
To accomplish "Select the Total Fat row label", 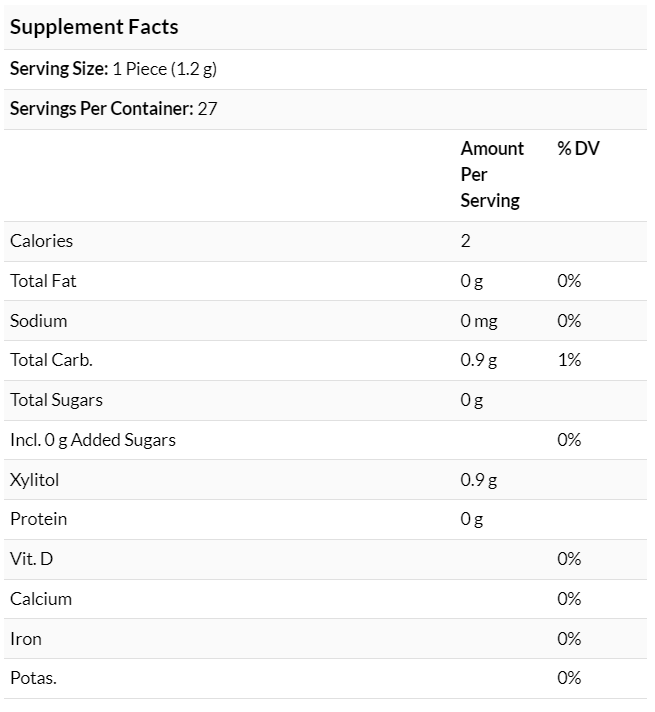I will 43,281.
